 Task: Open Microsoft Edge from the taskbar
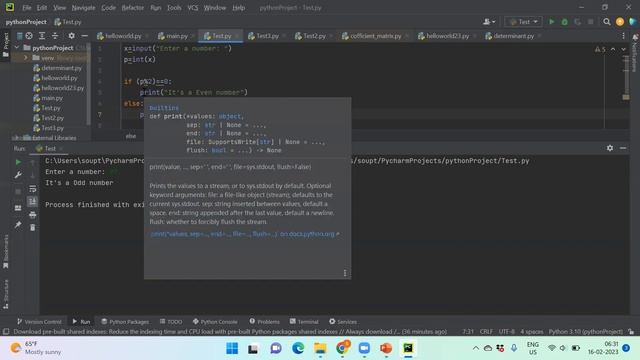point(298,348)
